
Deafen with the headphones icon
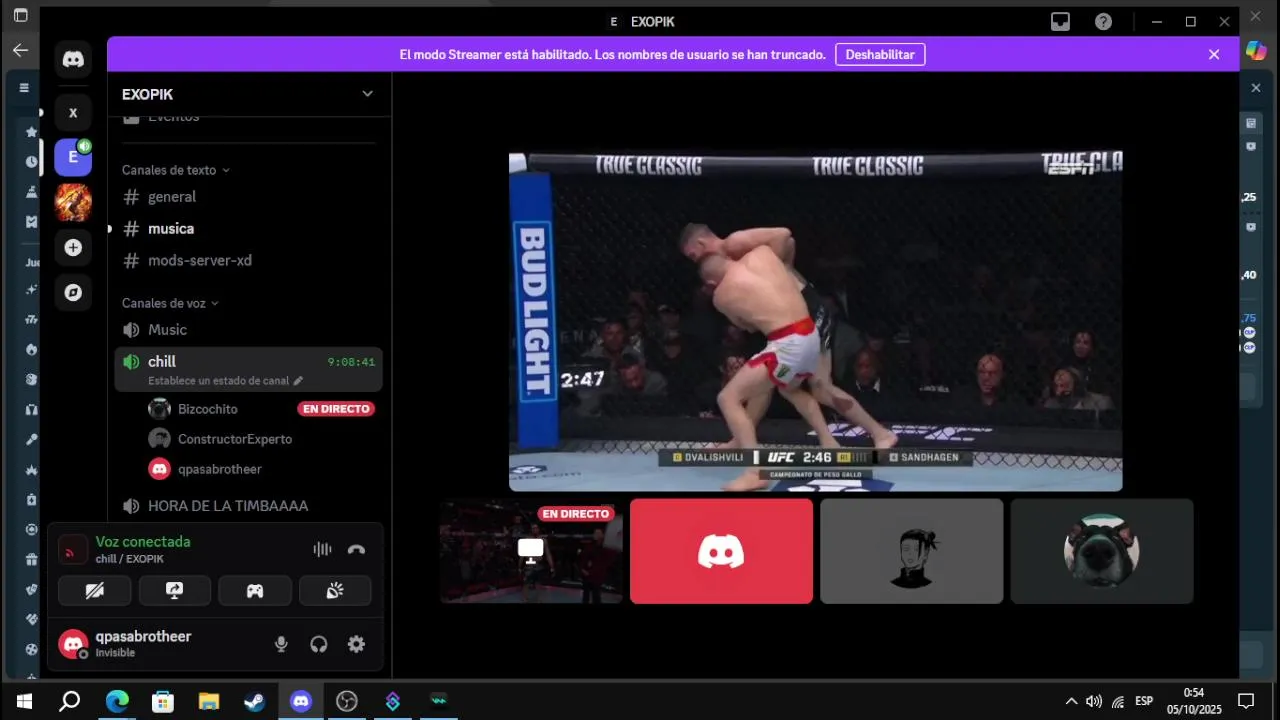[319, 645]
